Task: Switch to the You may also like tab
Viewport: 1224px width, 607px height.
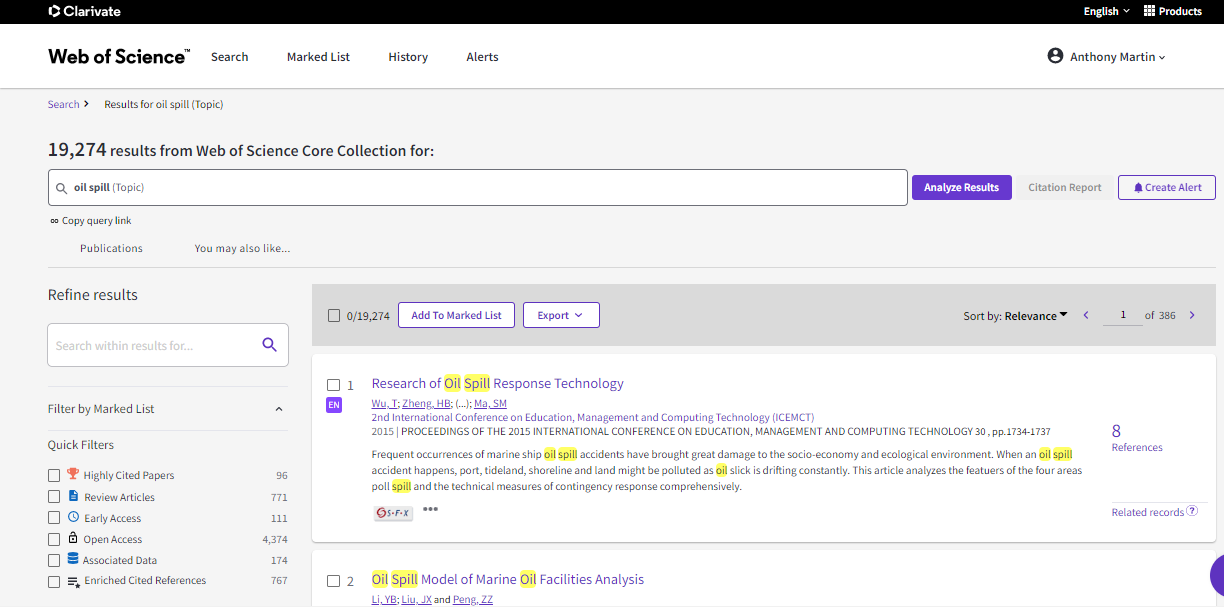Action: [242, 248]
